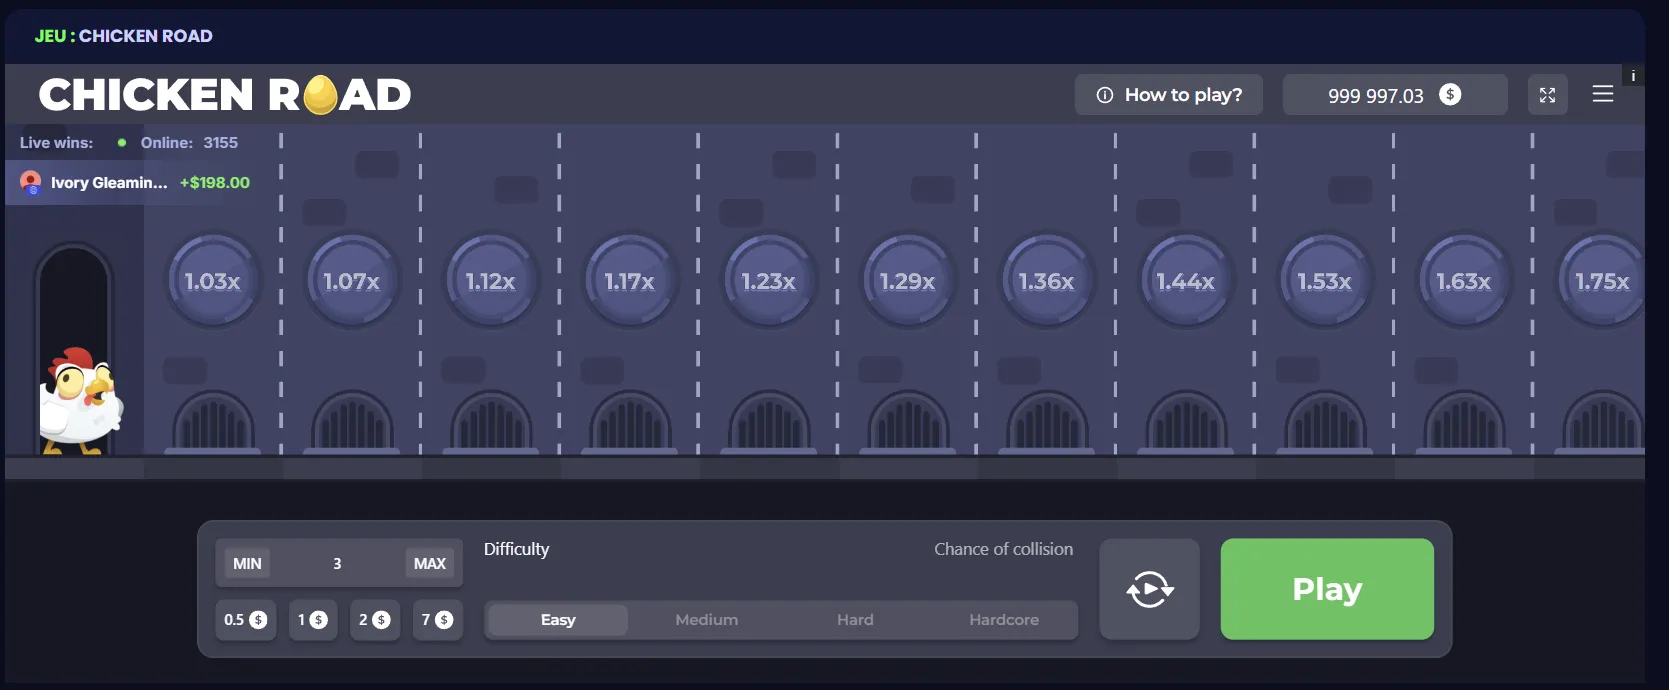The width and height of the screenshot is (1669, 690).
Task: Select Medium difficulty
Action: pyautogui.click(x=706, y=620)
